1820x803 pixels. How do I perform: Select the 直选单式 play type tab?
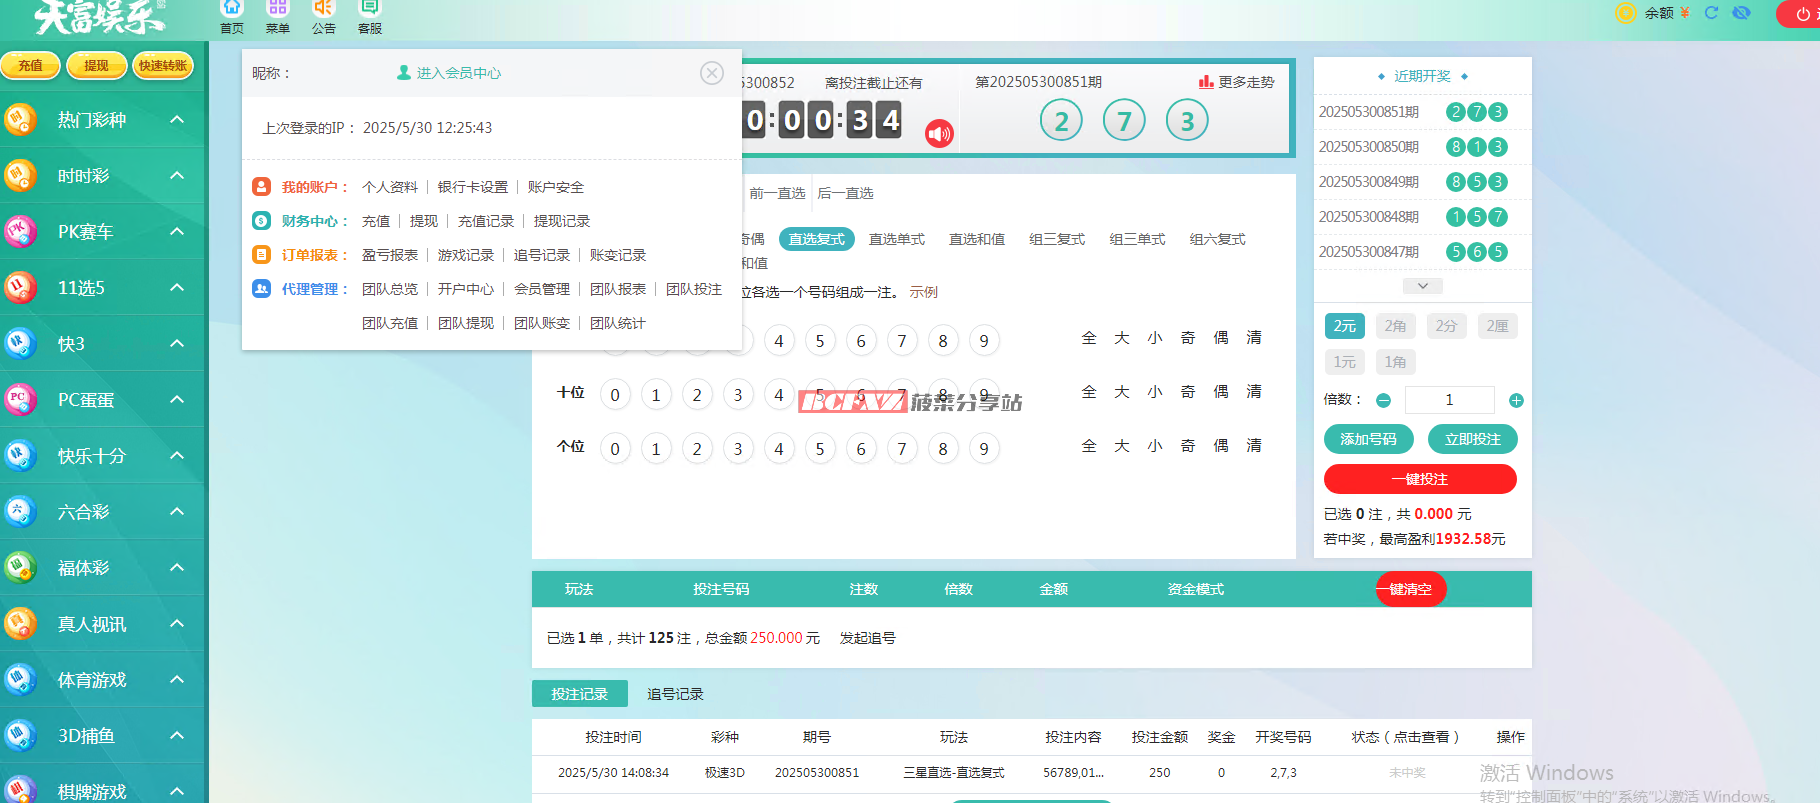[x=896, y=239]
